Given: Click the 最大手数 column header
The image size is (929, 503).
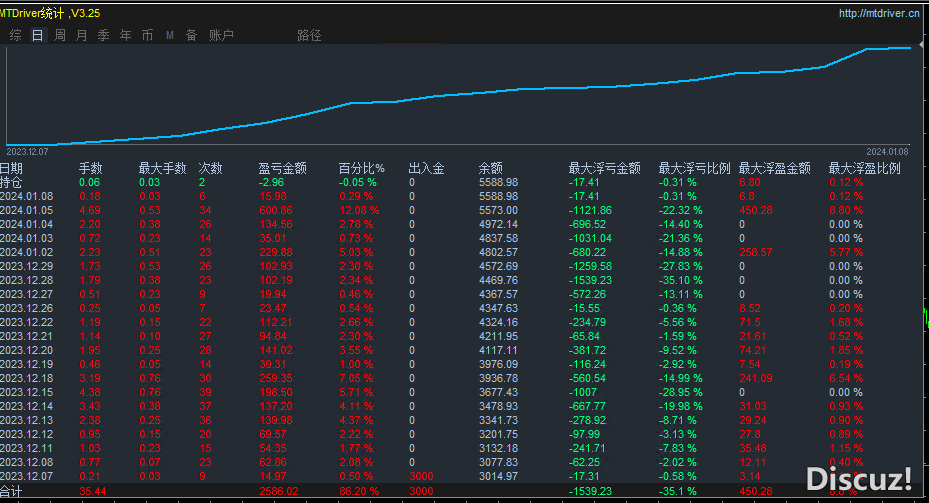Looking at the screenshot, I should [x=162, y=168].
